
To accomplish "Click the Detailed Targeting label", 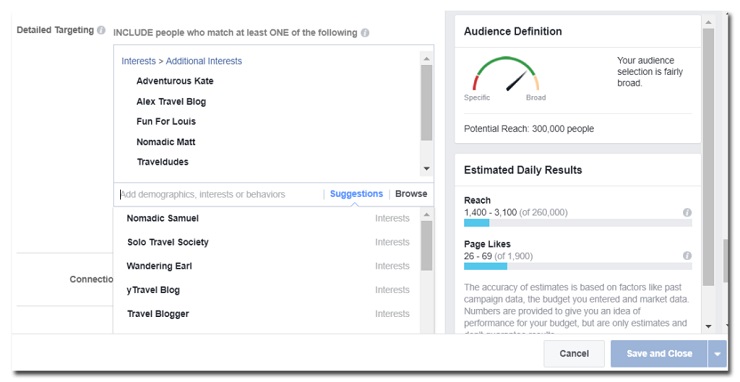I will click(55, 30).
